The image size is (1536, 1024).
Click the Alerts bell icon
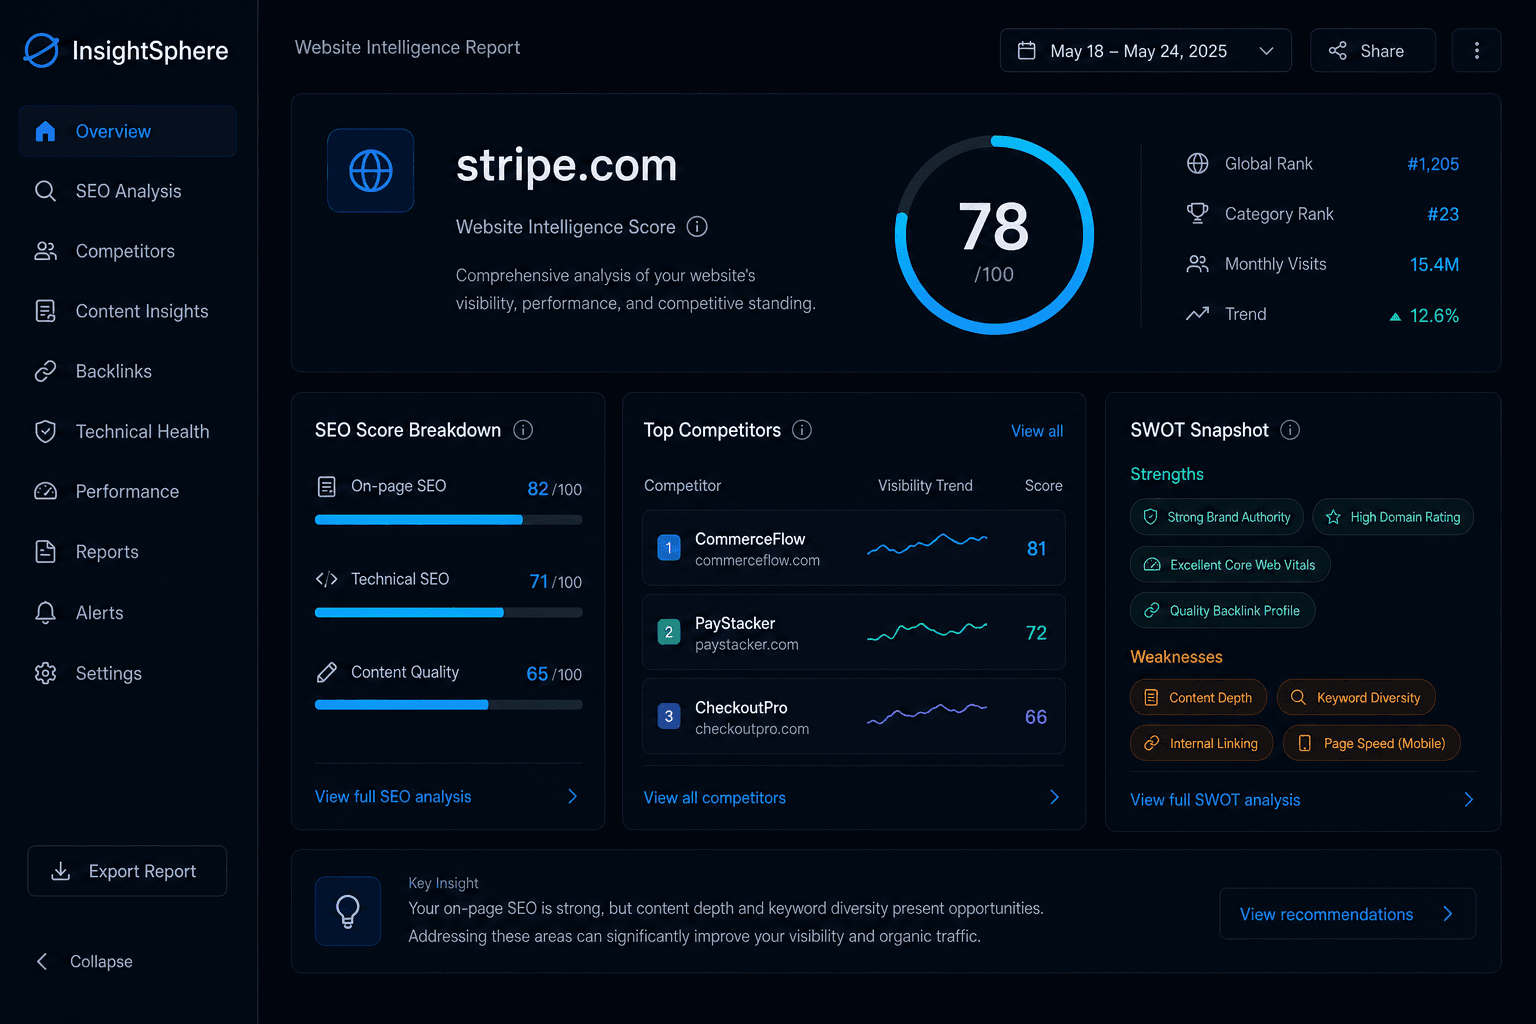(x=45, y=612)
